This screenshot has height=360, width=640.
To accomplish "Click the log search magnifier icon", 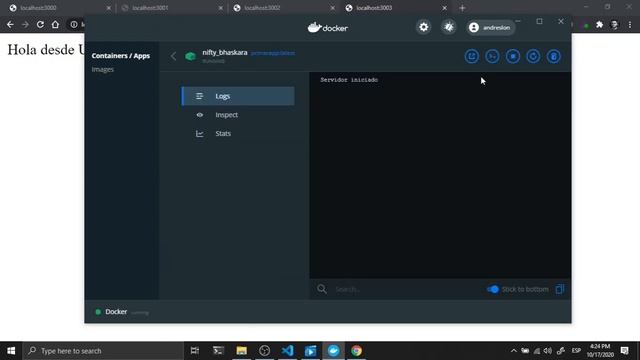I will pos(322,289).
